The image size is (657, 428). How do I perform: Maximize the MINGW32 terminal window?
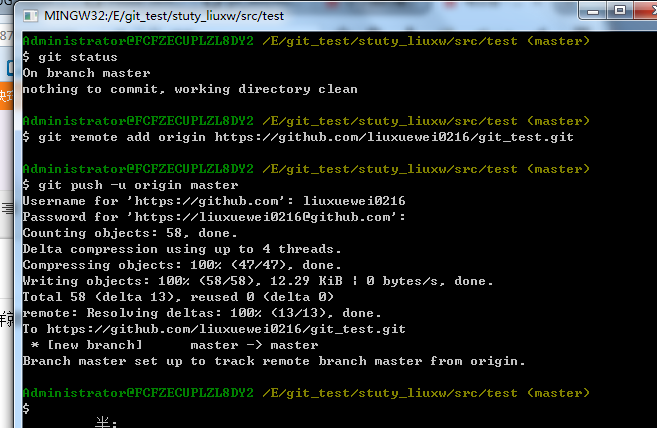click(620, 10)
